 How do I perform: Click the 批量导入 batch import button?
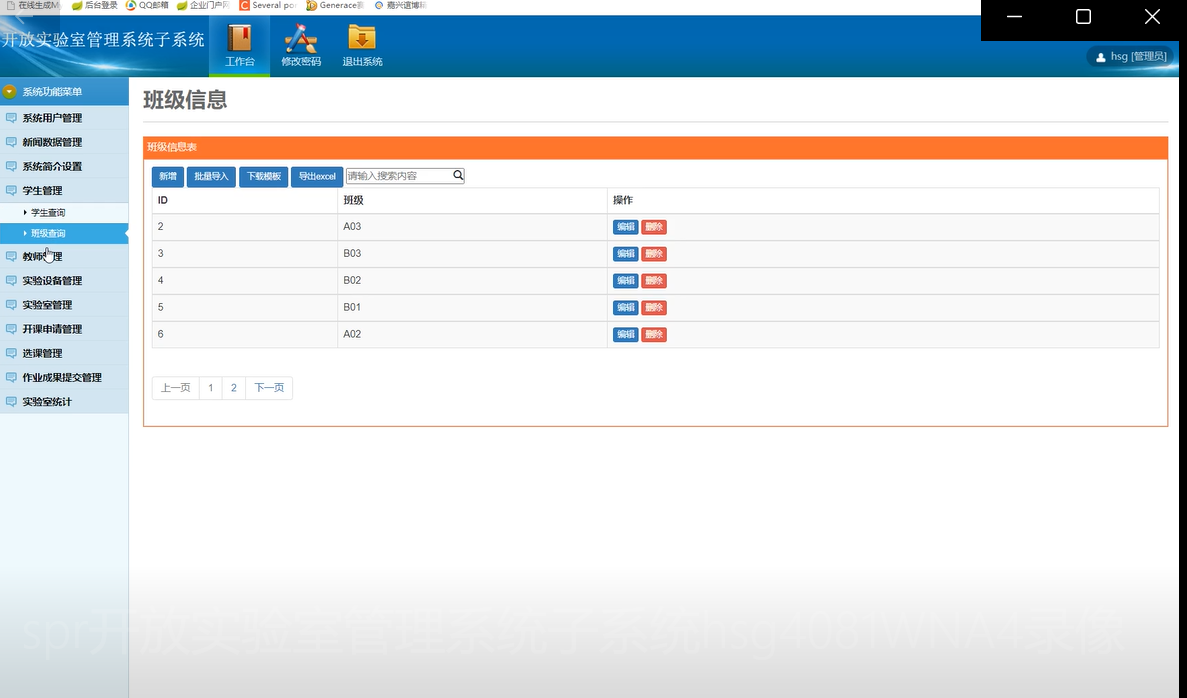(x=211, y=176)
